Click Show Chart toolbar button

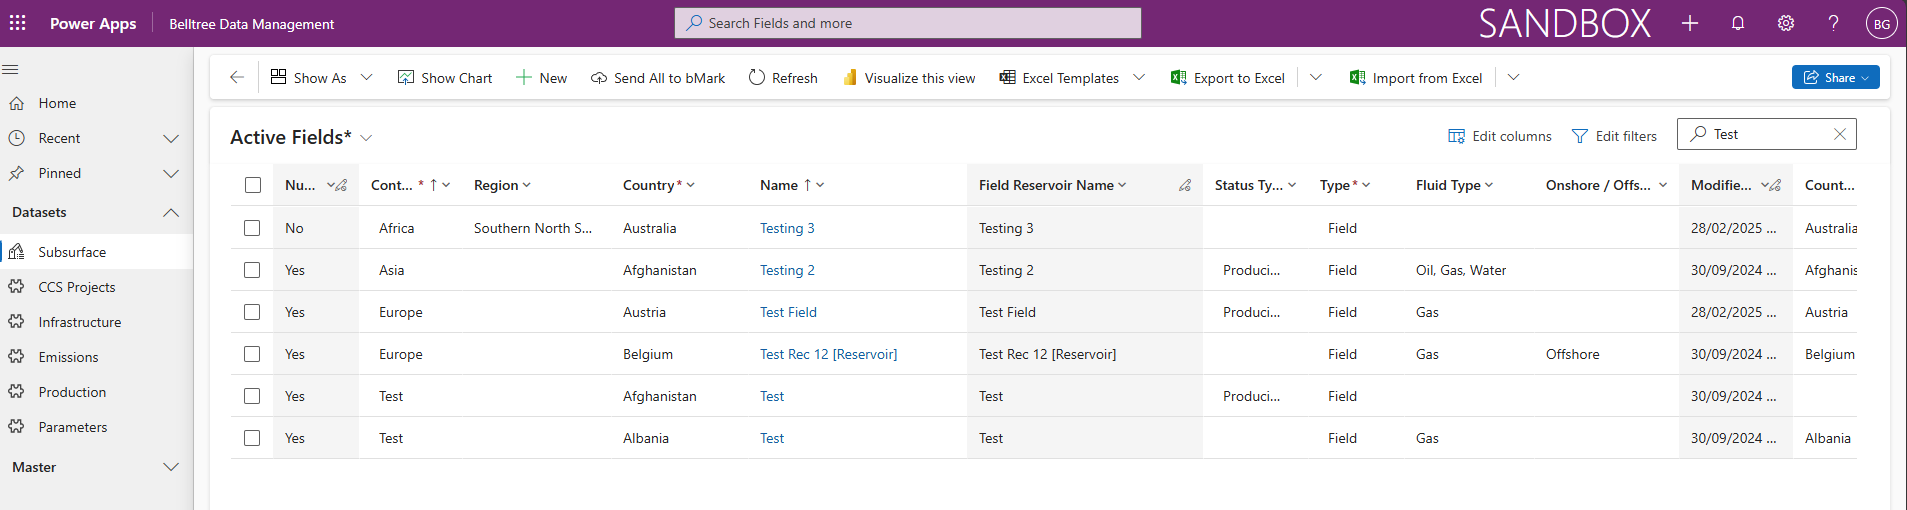[x=445, y=77]
